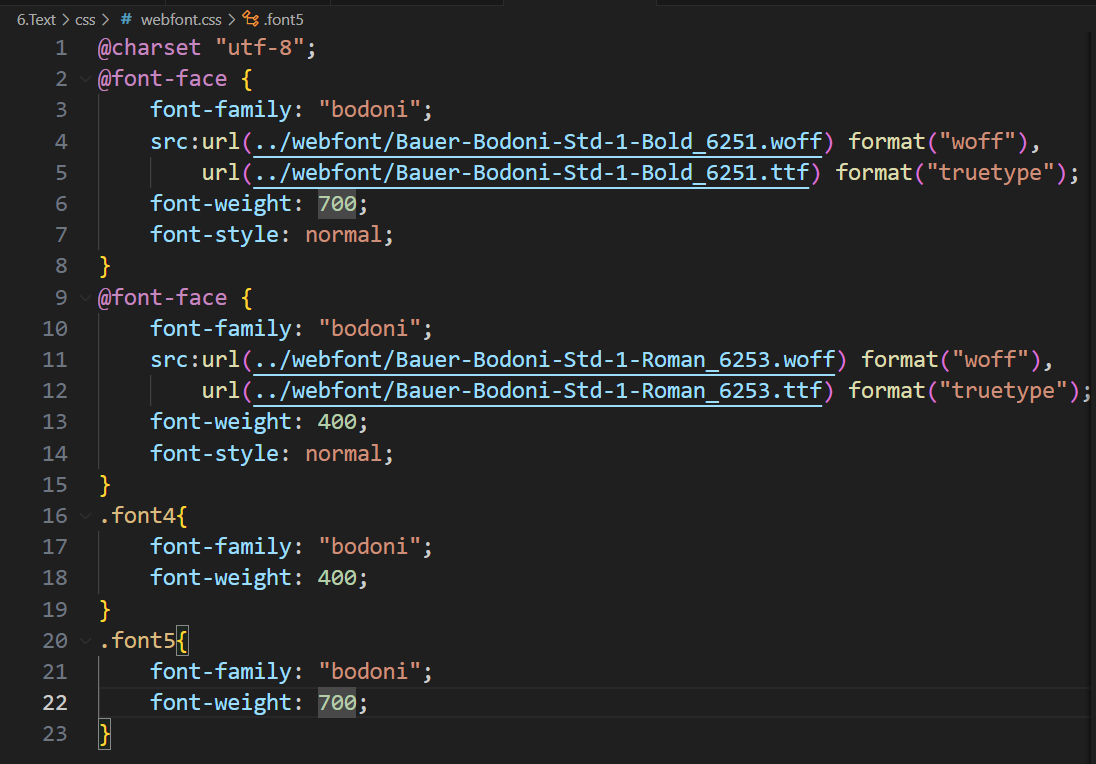
Task: Fold the .font4 rule on line 16
Action: pyautogui.click(x=85, y=516)
